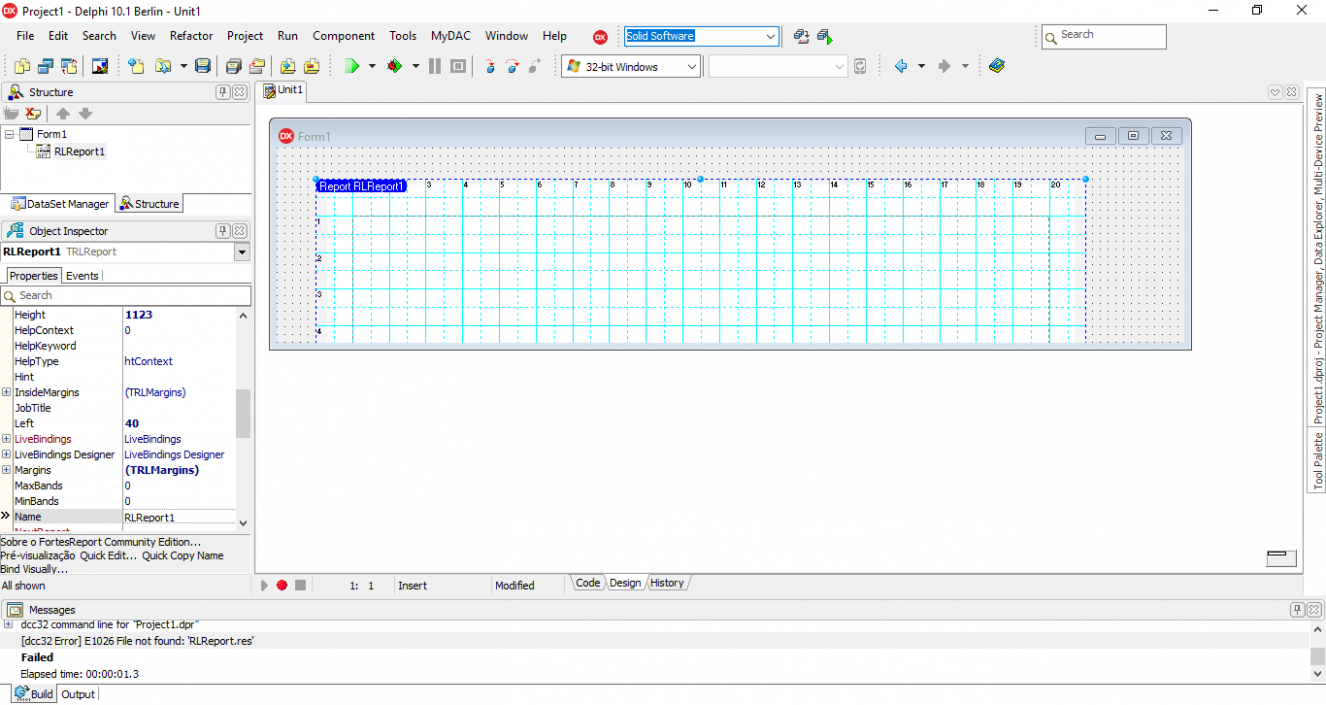The height and width of the screenshot is (705, 1326).
Task: Click the Pause program control
Action: [434, 66]
